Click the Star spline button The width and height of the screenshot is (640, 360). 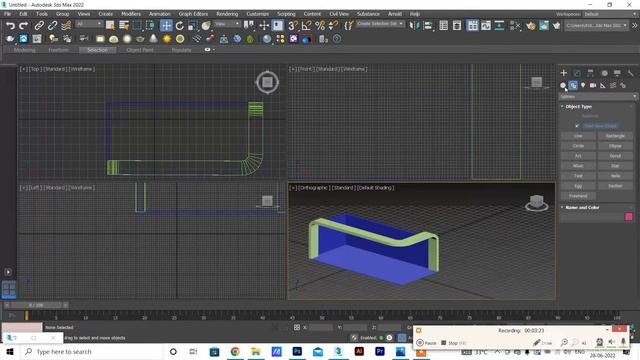(x=615, y=166)
